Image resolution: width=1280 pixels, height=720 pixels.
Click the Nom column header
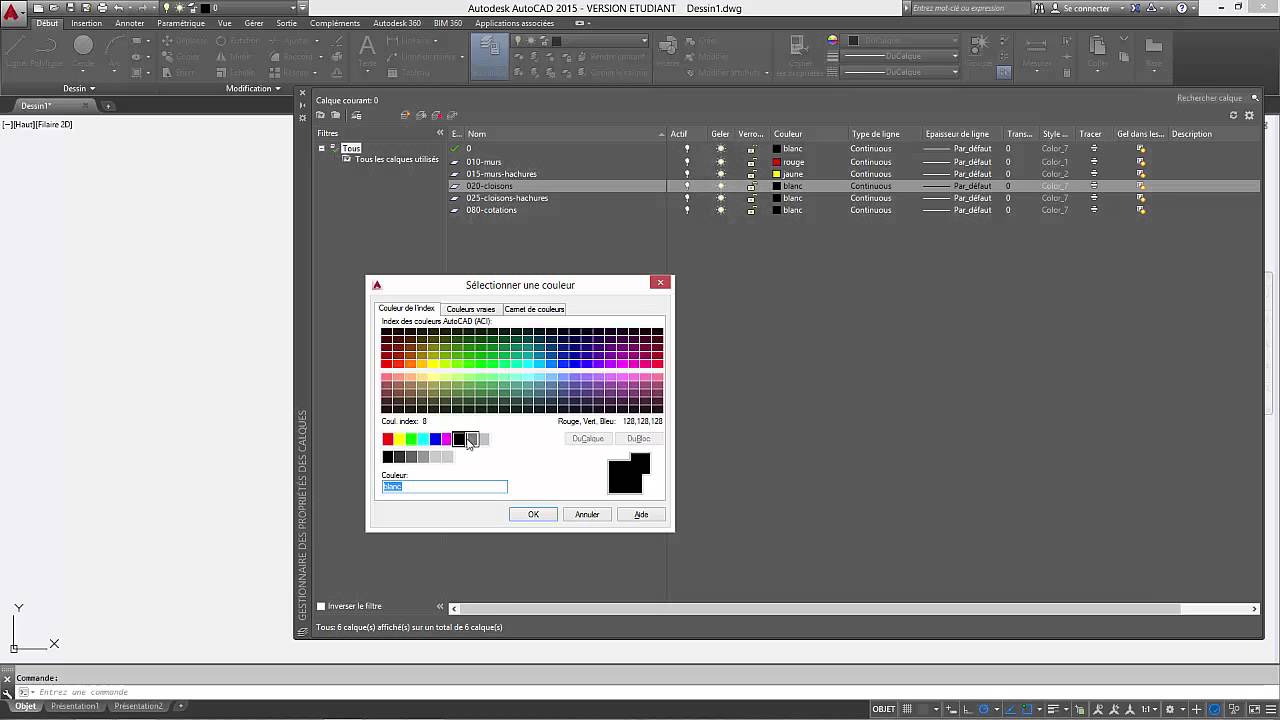click(565, 134)
